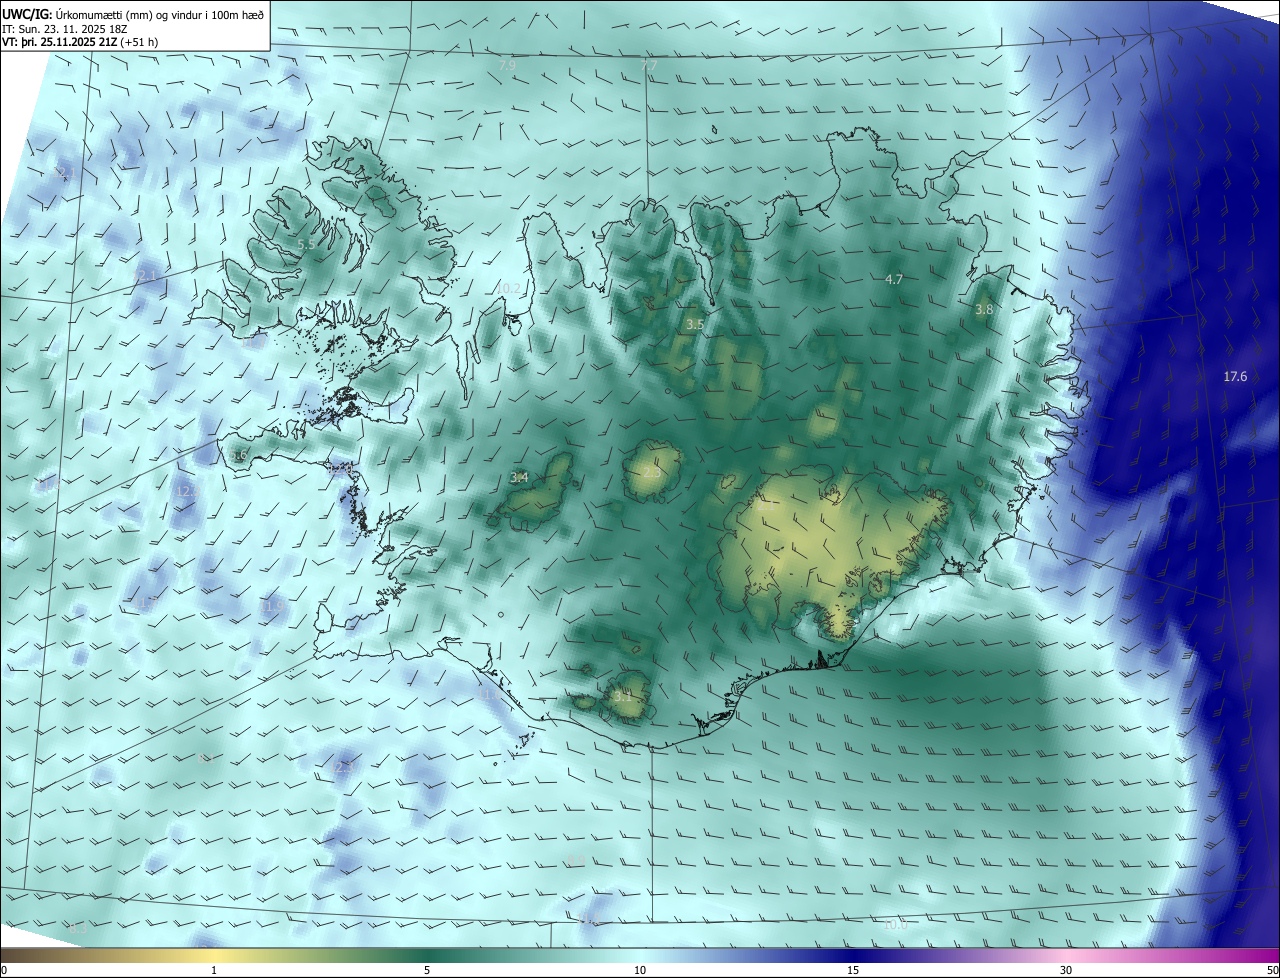Select the 3.8 value label on the map
Screen dimensions: 1280x978
(984, 310)
